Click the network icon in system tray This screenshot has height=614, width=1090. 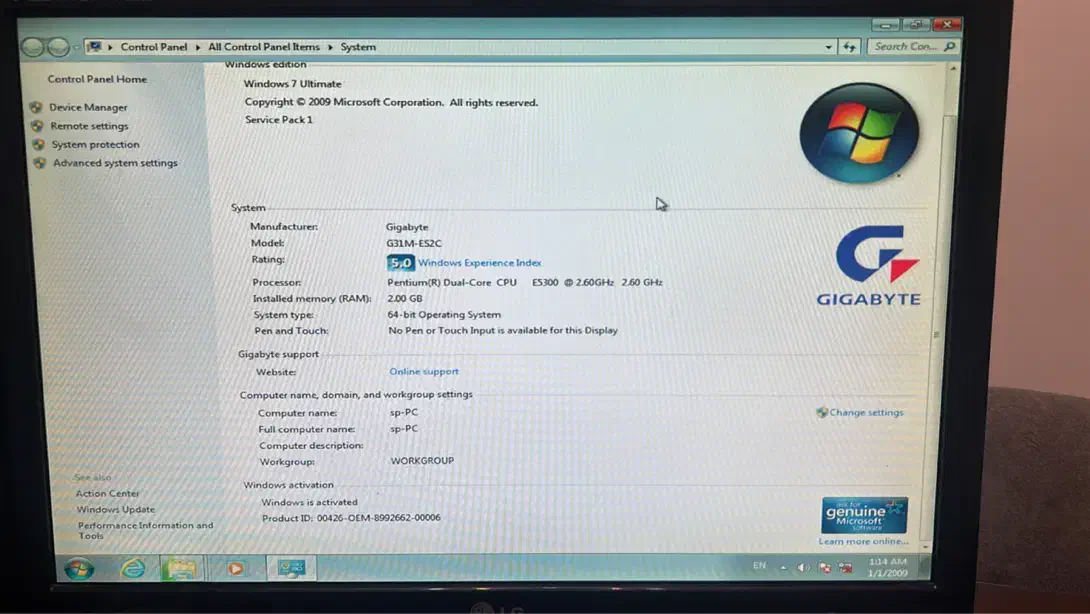845,568
